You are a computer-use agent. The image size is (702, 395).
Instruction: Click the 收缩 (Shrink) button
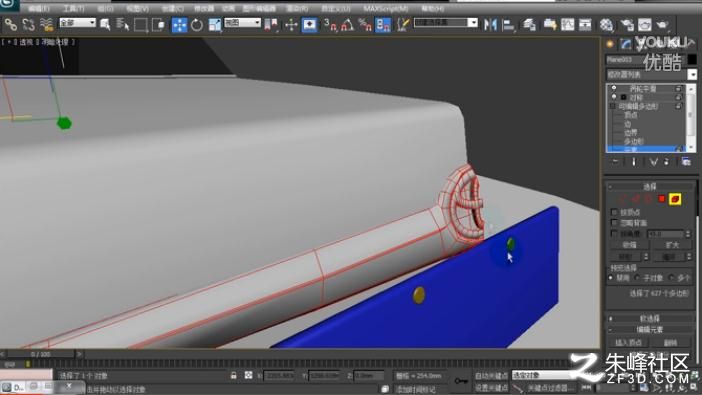629,245
